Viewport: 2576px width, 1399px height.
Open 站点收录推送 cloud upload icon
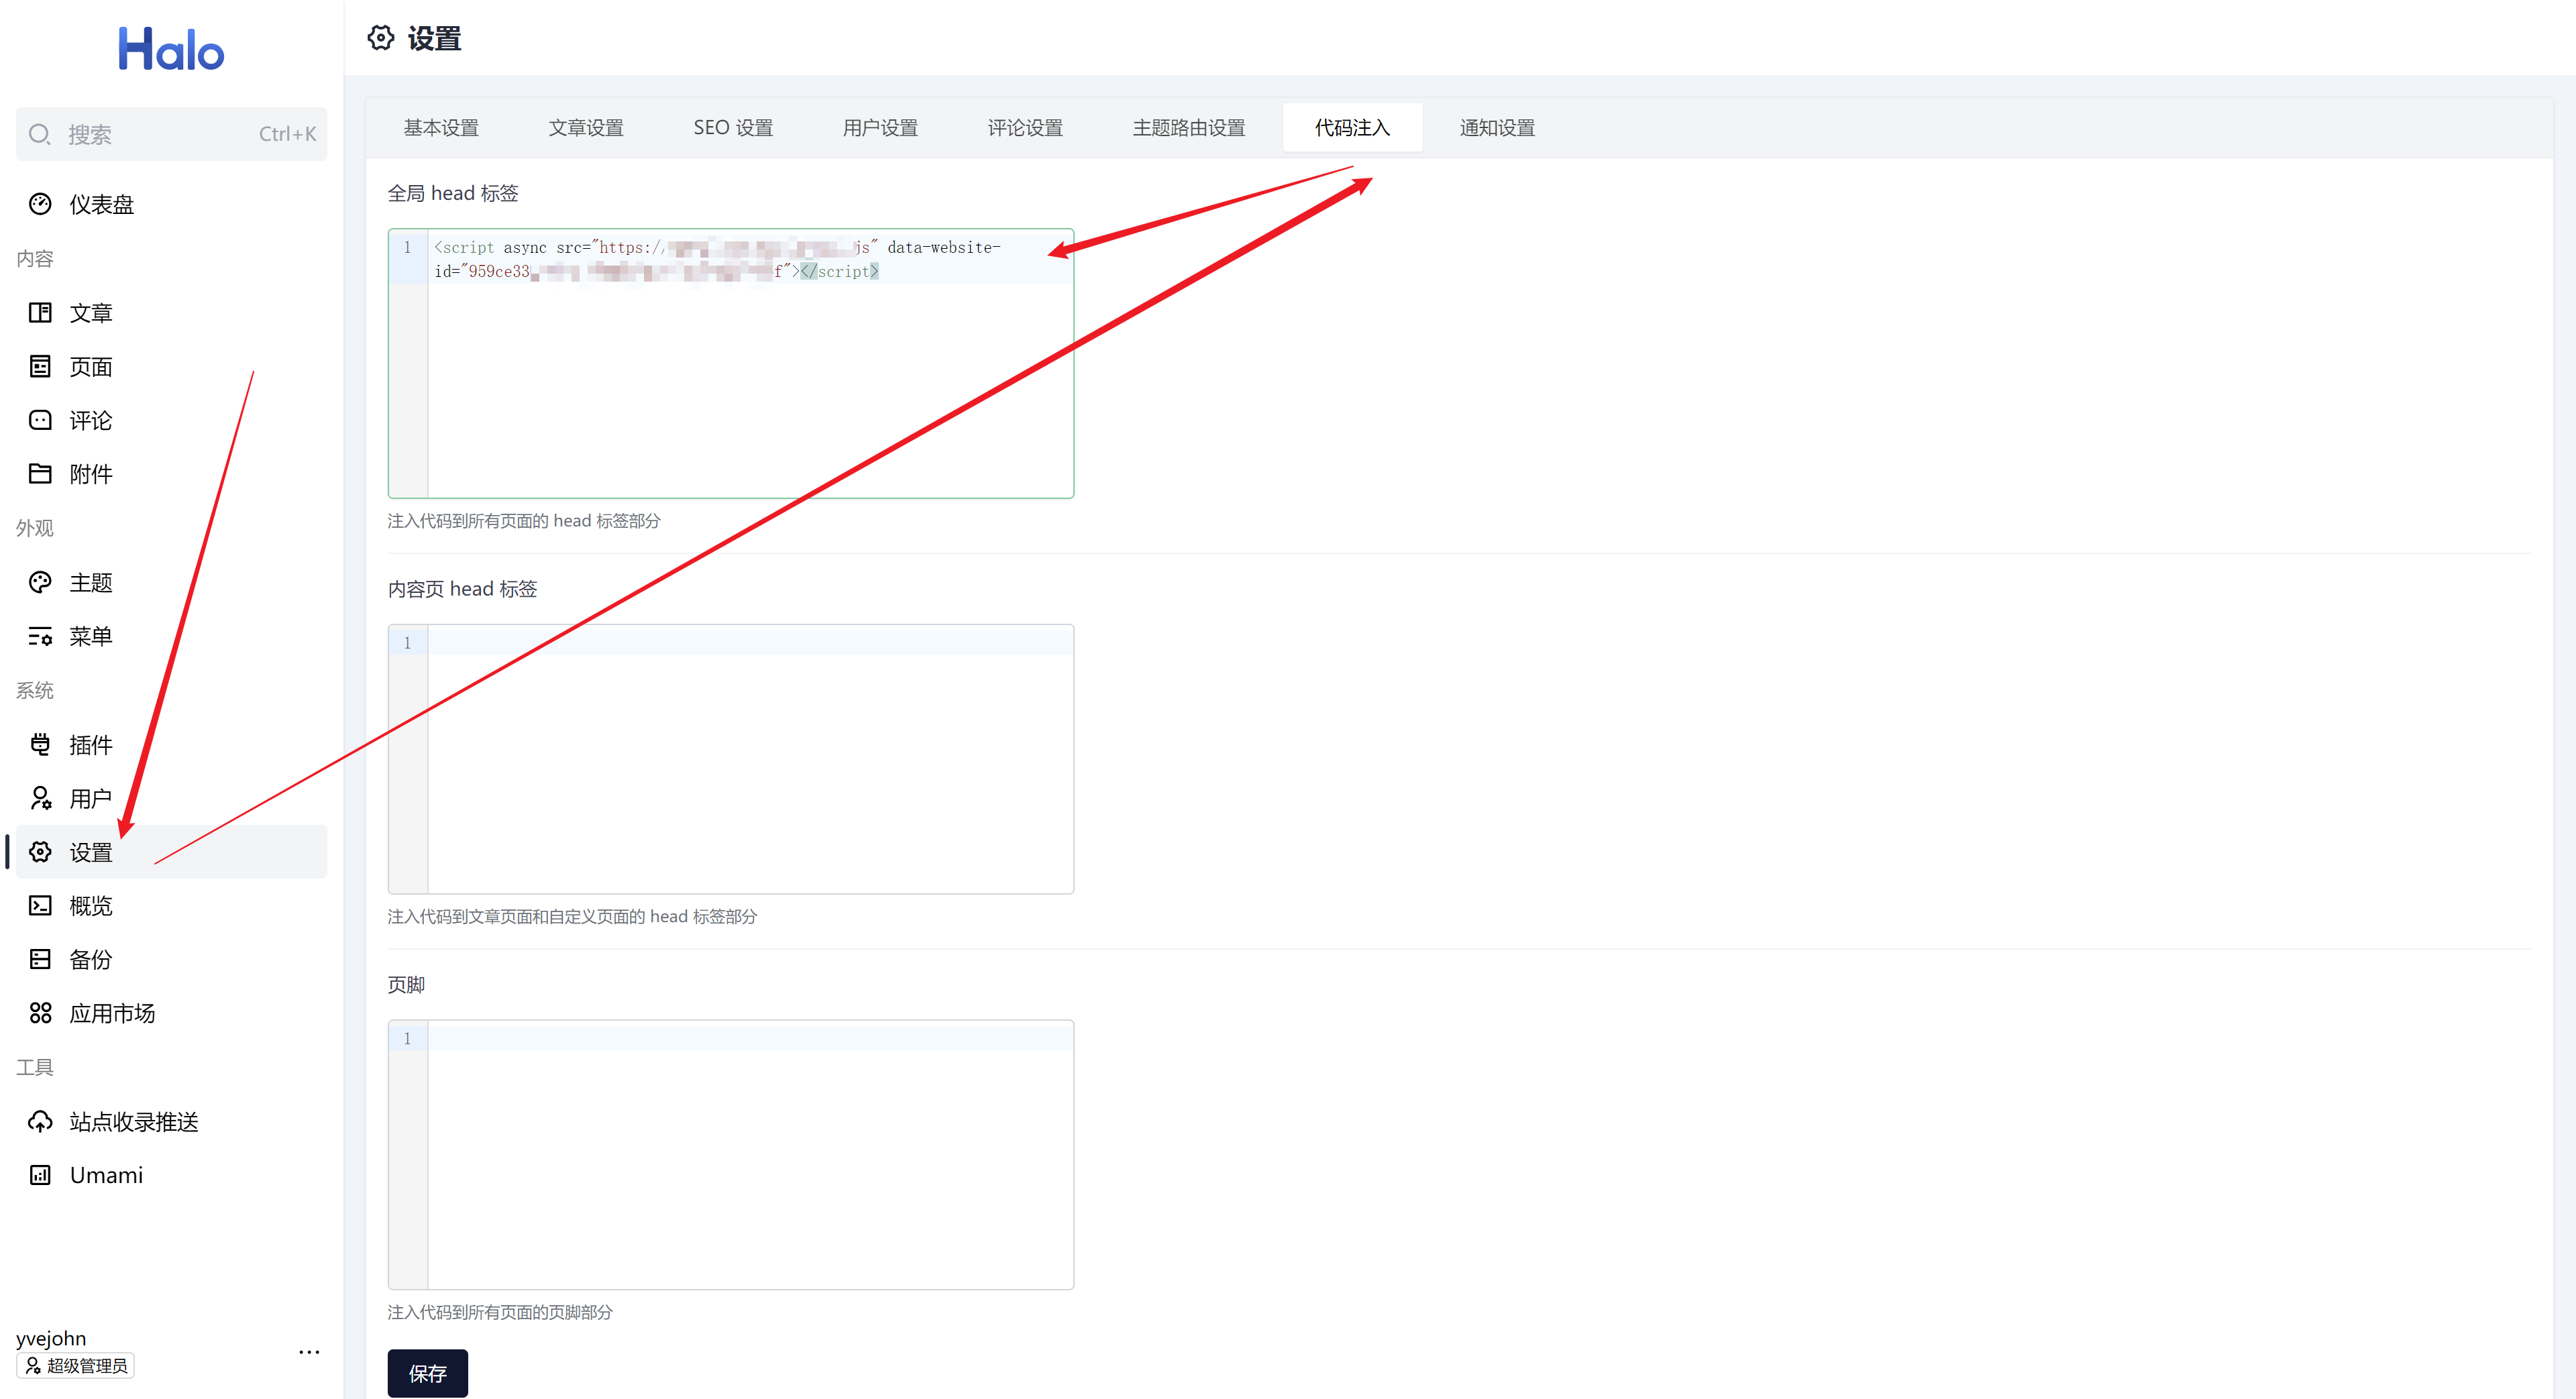(x=40, y=1121)
